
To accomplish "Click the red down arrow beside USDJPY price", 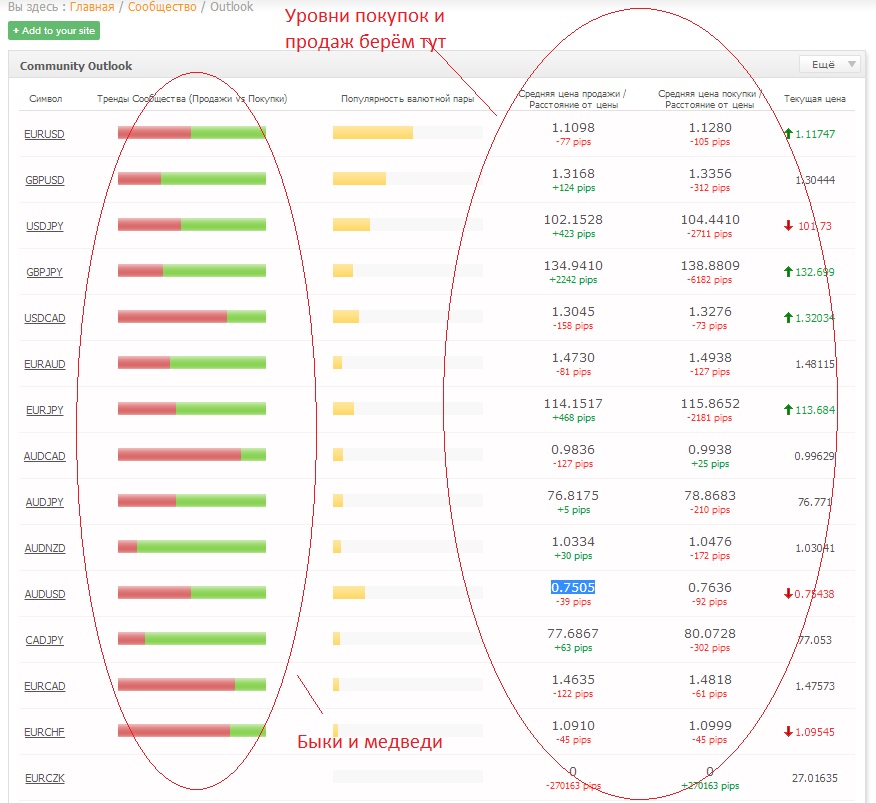I will [788, 226].
